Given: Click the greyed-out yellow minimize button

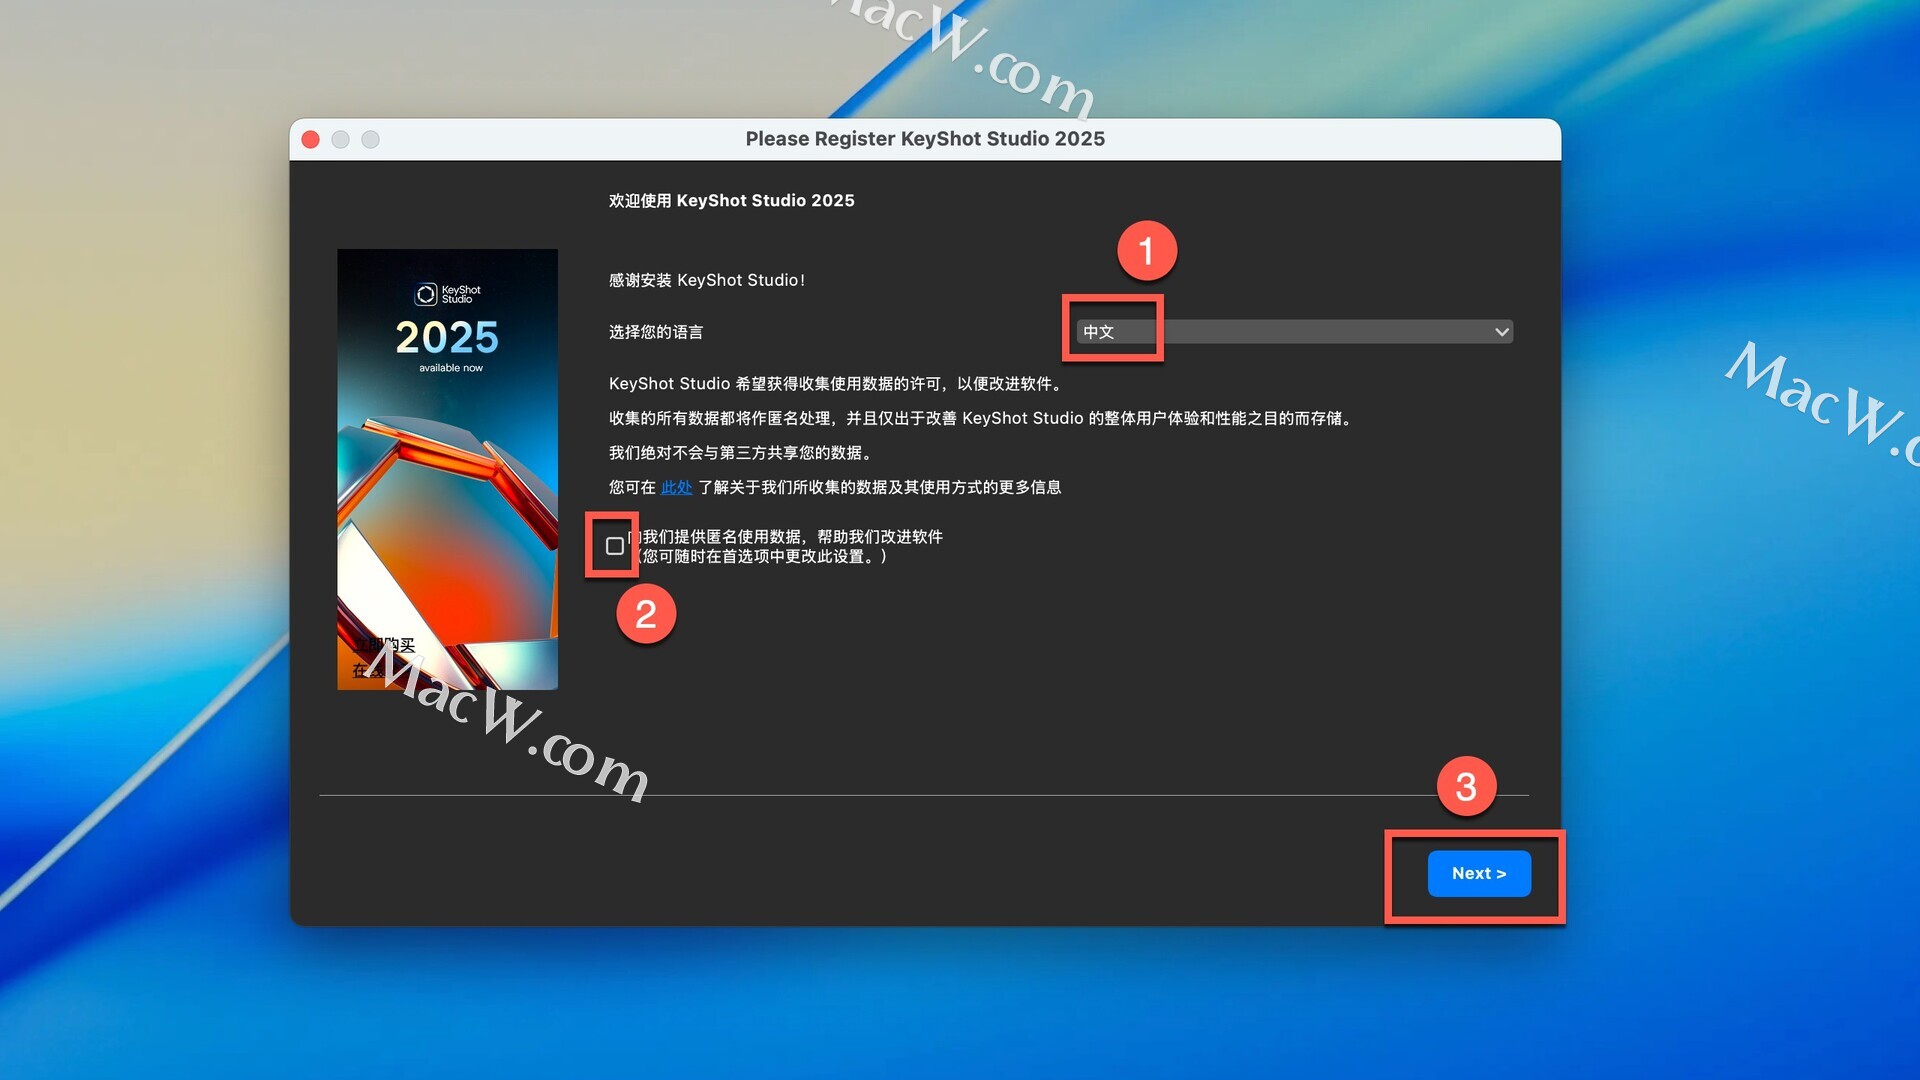Looking at the screenshot, I should click(x=341, y=139).
